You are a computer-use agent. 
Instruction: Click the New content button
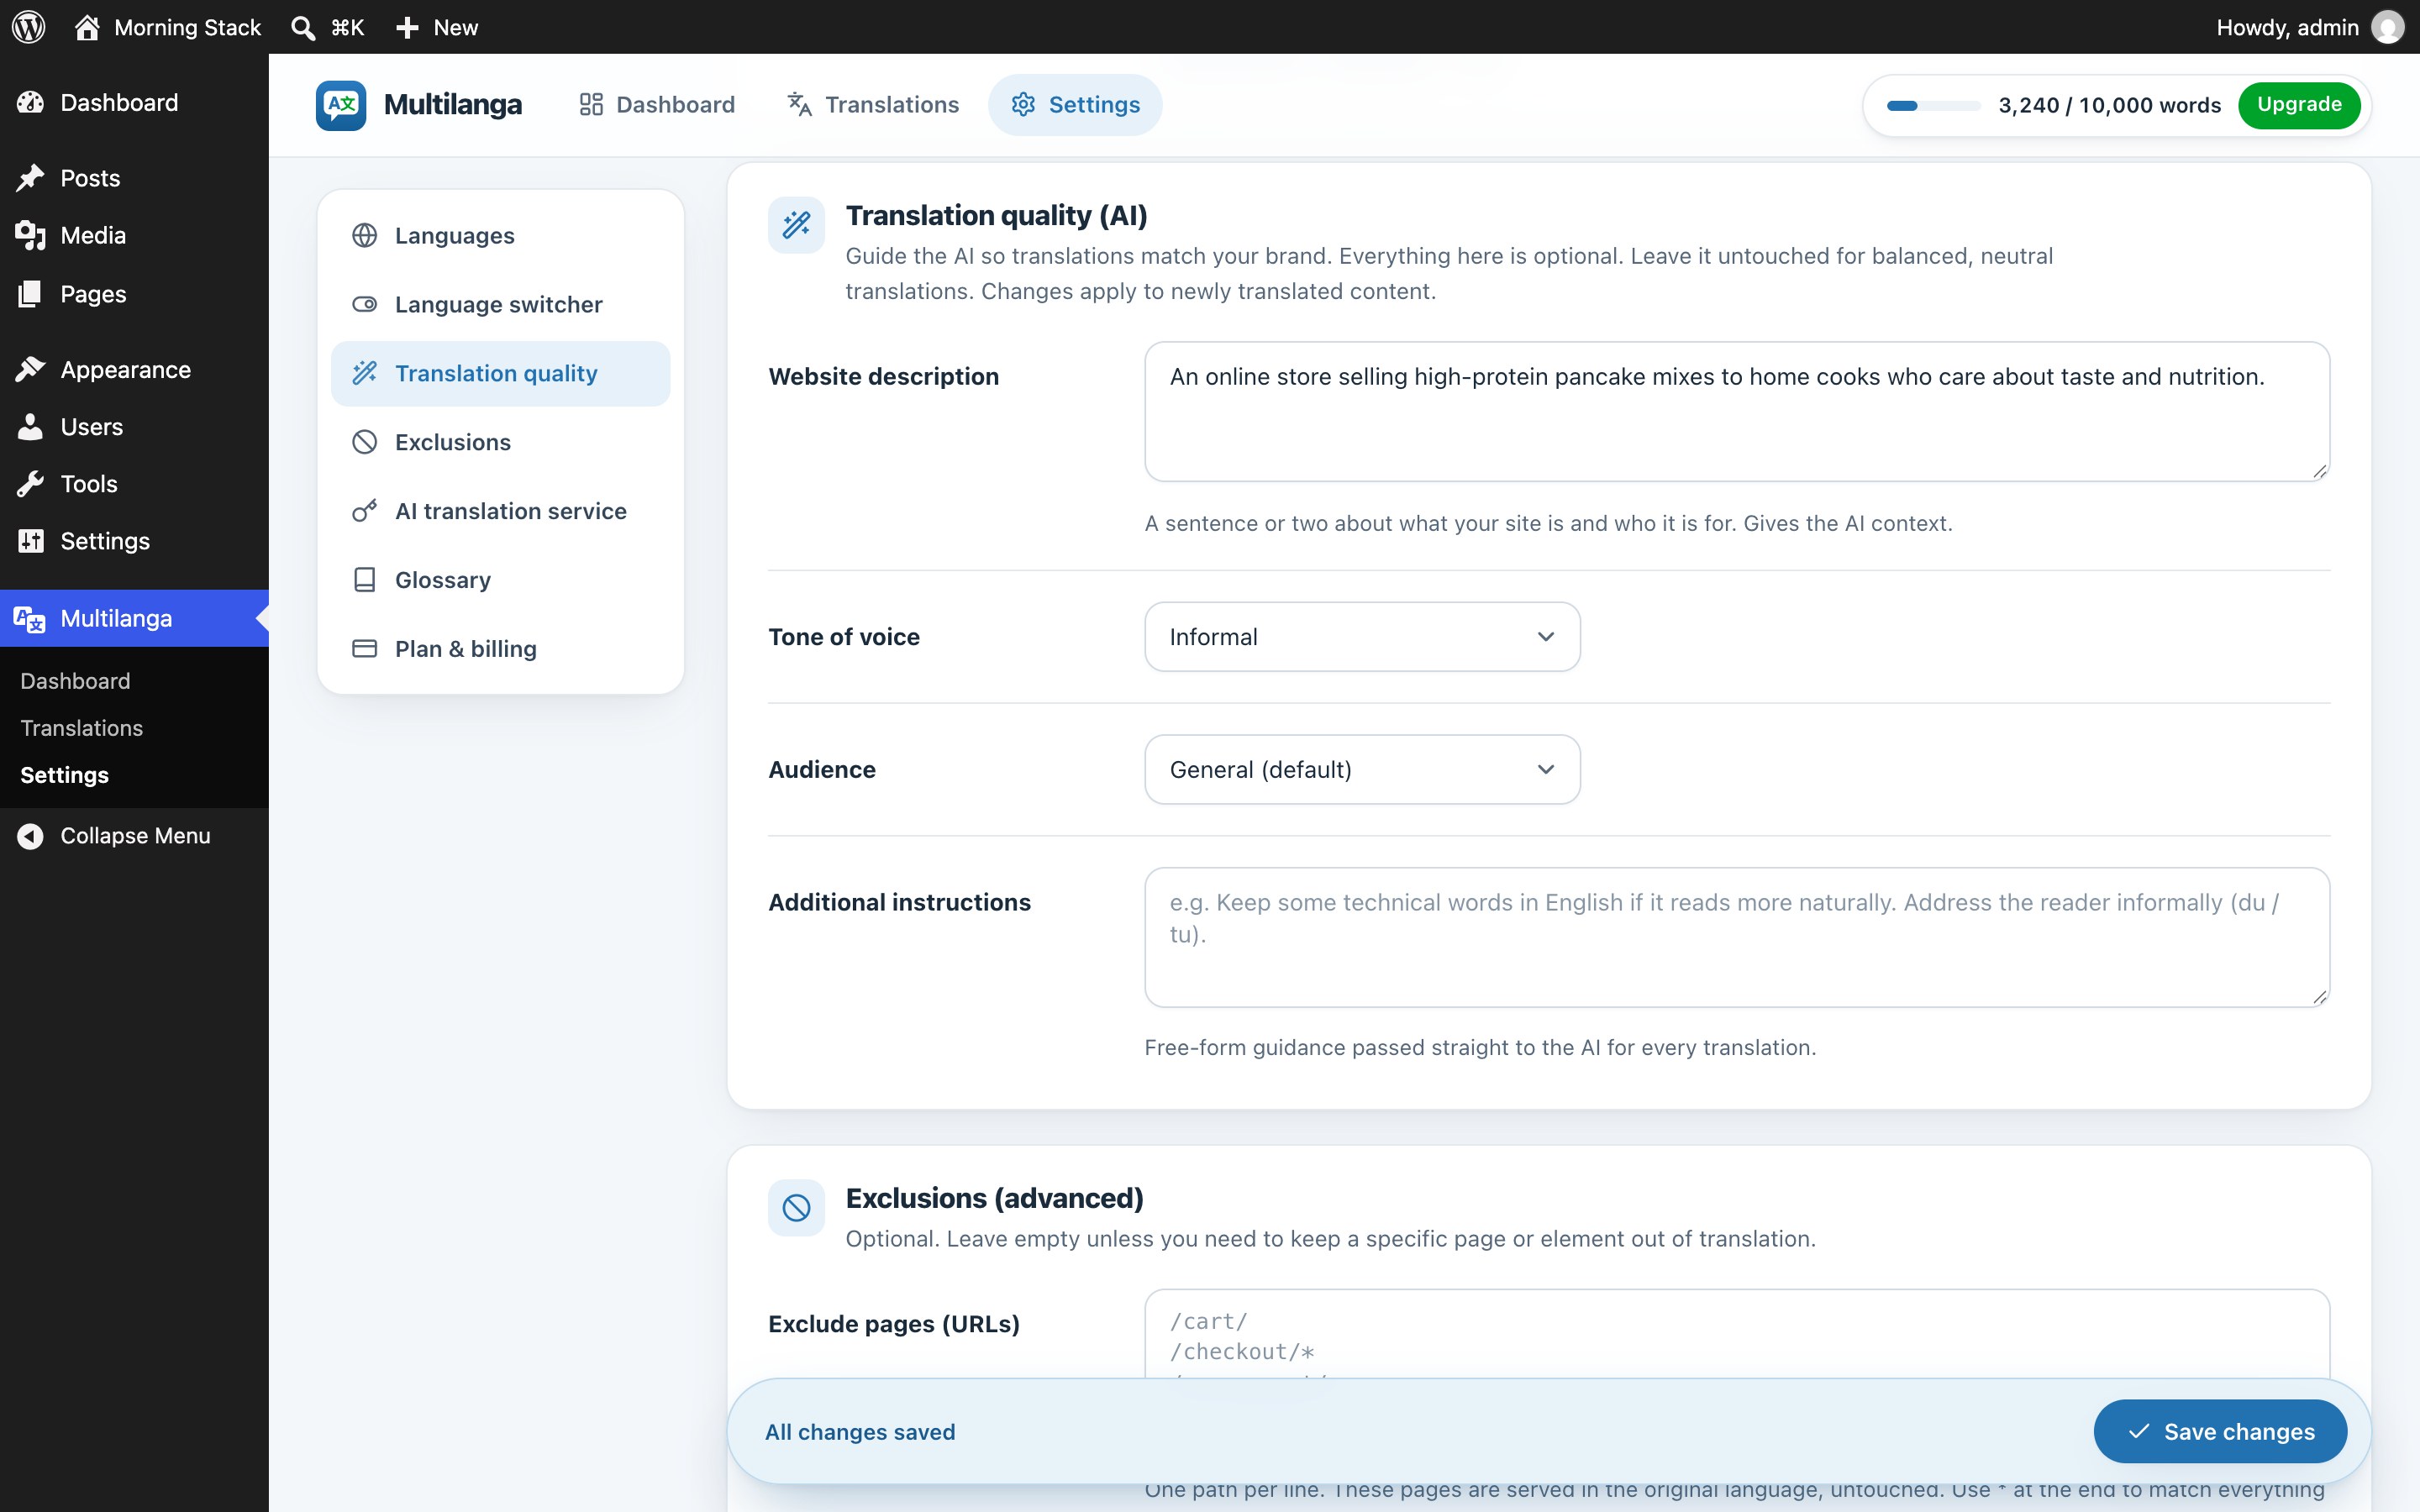437,27
